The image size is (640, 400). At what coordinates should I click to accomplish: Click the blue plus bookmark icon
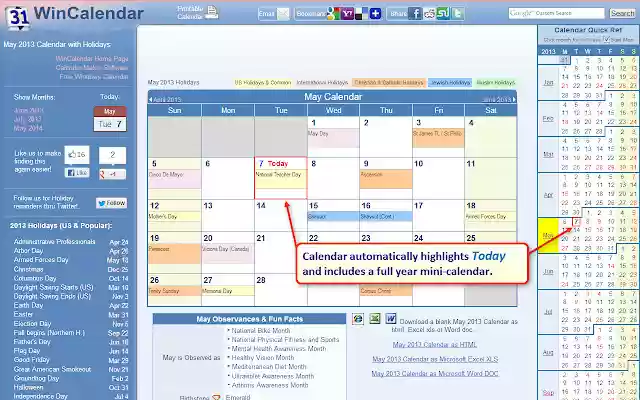click(376, 13)
